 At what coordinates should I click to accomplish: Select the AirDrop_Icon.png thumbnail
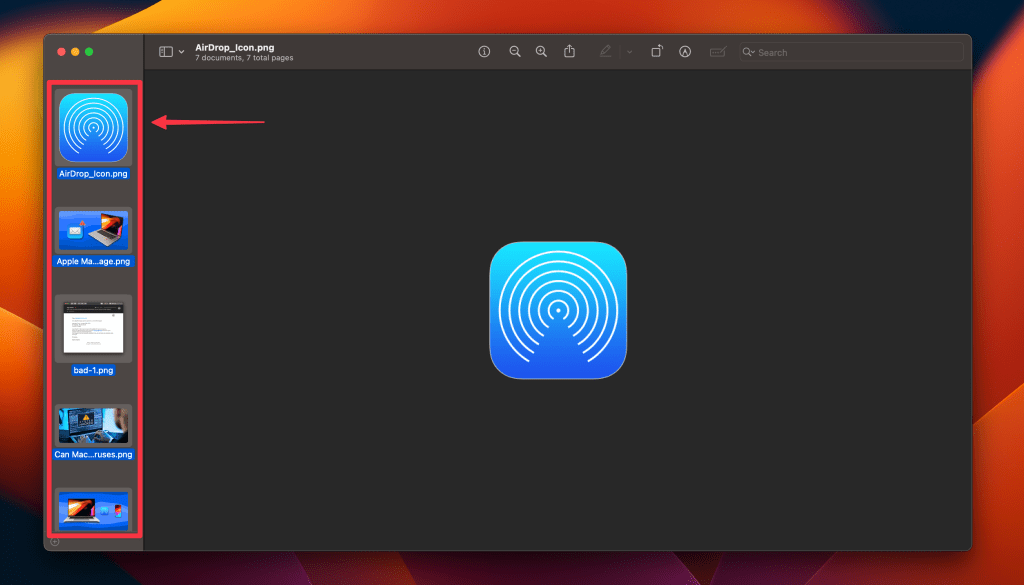coord(93,128)
